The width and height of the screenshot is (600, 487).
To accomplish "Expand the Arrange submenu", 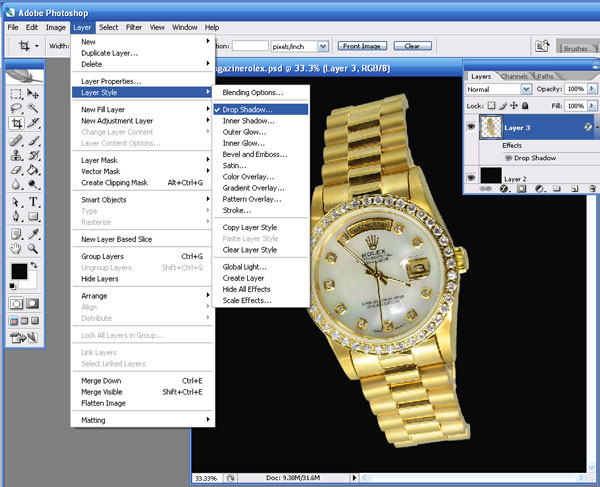I will [142, 296].
